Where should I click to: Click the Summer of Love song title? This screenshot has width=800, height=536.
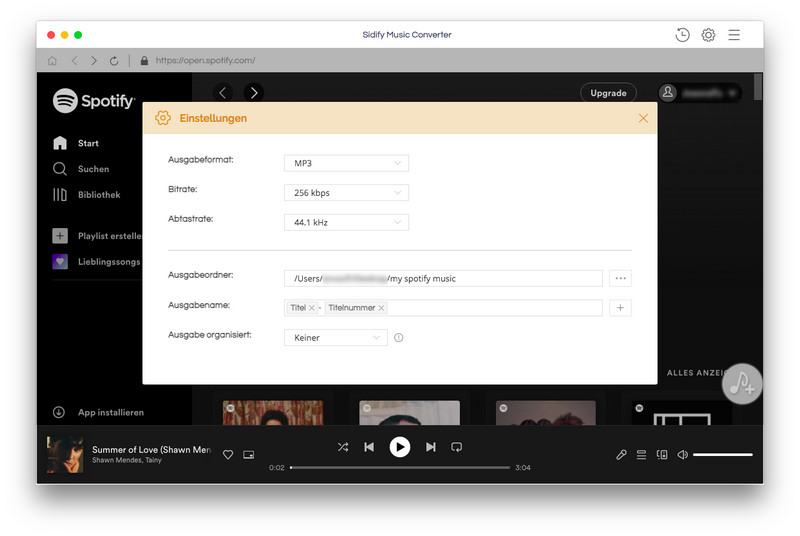(x=151, y=449)
